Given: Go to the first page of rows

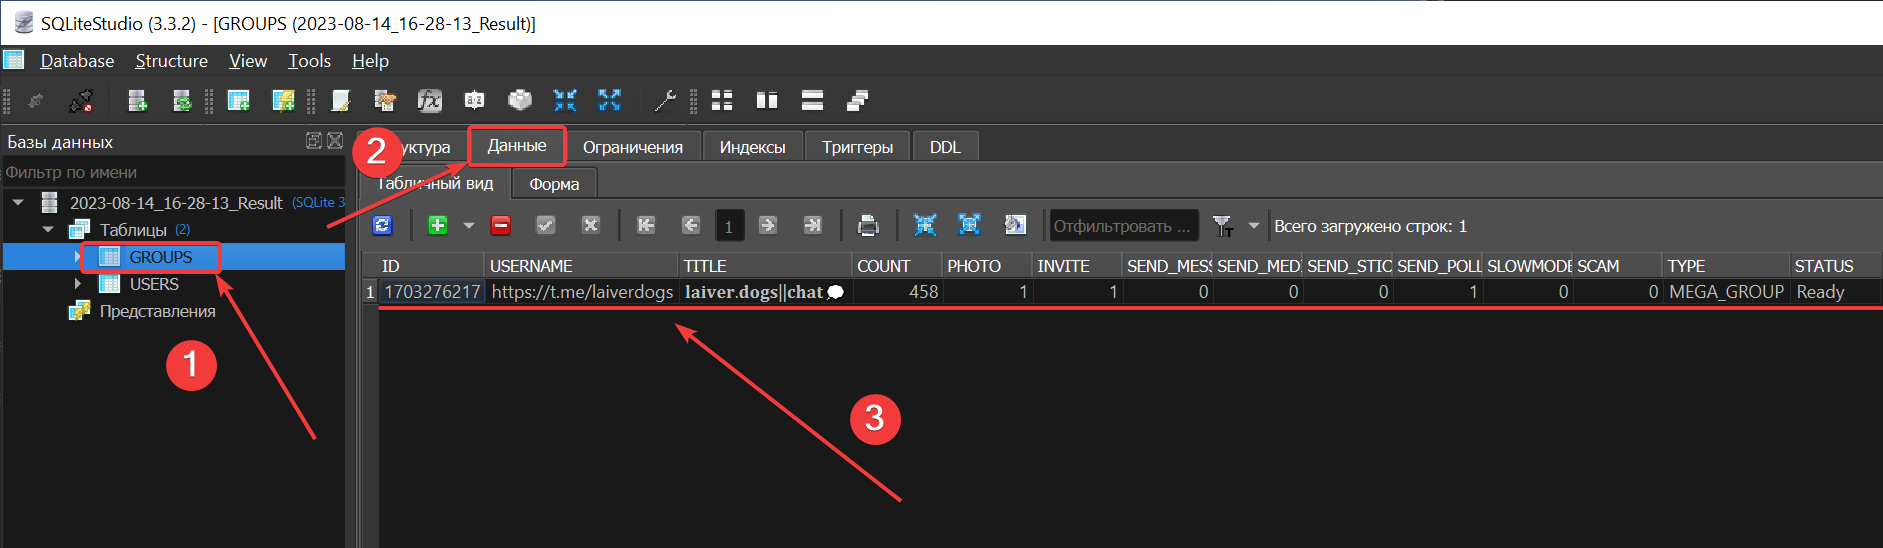Looking at the screenshot, I should (x=646, y=225).
